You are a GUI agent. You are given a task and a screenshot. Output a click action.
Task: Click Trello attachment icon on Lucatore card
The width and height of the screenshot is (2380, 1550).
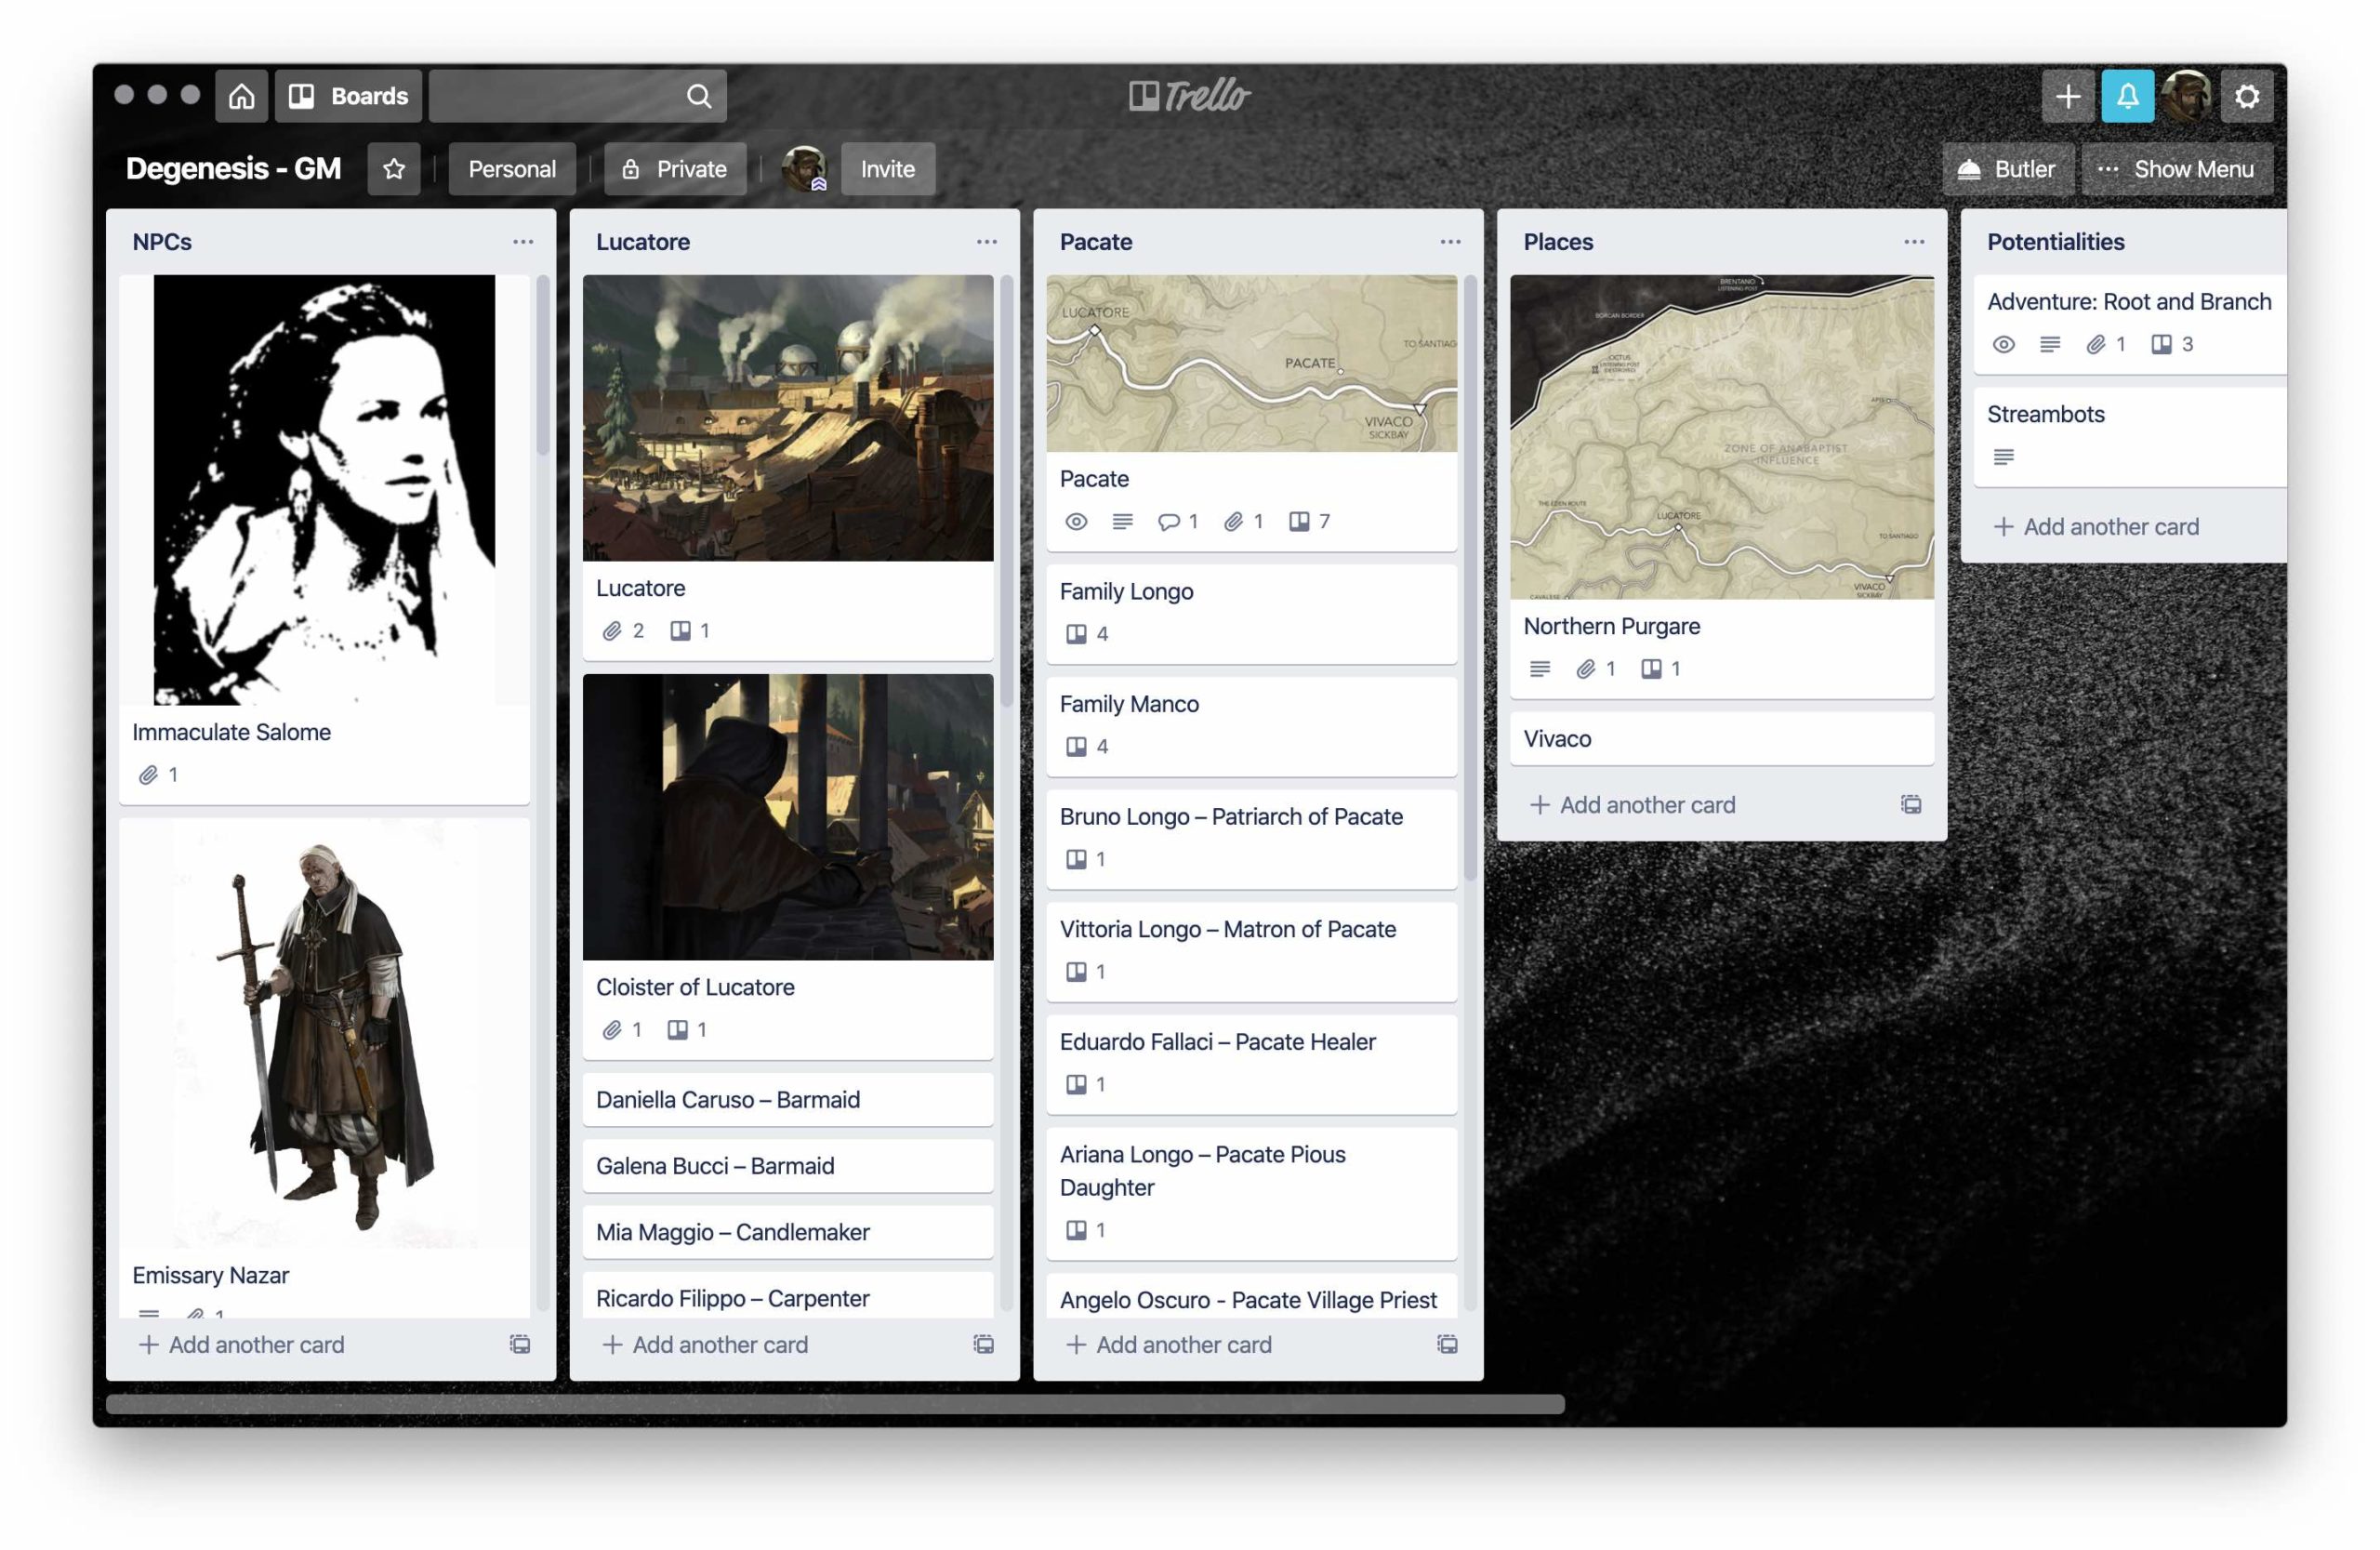[680, 631]
